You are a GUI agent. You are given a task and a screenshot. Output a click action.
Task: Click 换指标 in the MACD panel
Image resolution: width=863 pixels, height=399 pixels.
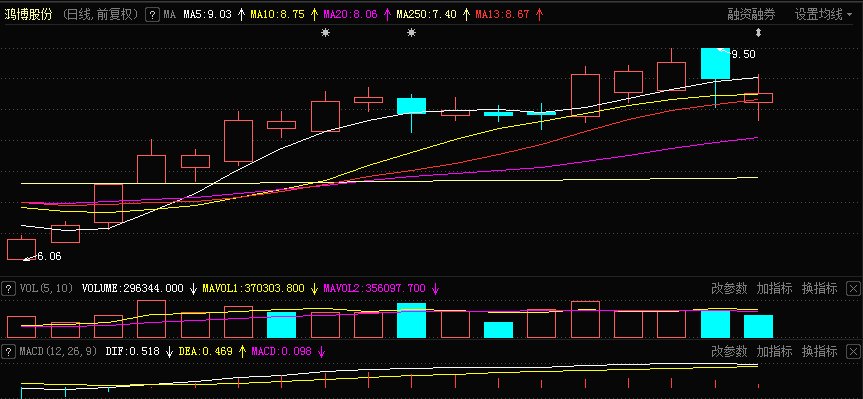pyautogui.click(x=820, y=351)
